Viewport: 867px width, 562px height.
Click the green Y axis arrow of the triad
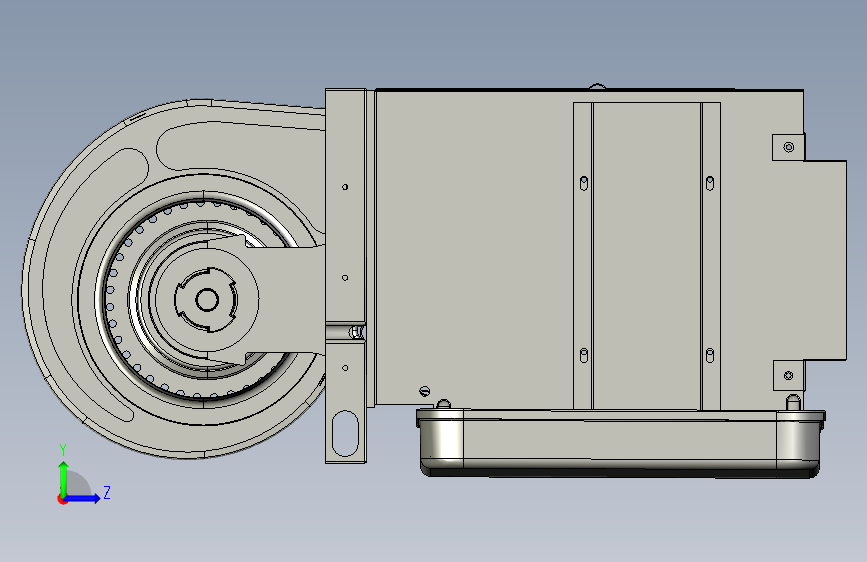pos(64,478)
